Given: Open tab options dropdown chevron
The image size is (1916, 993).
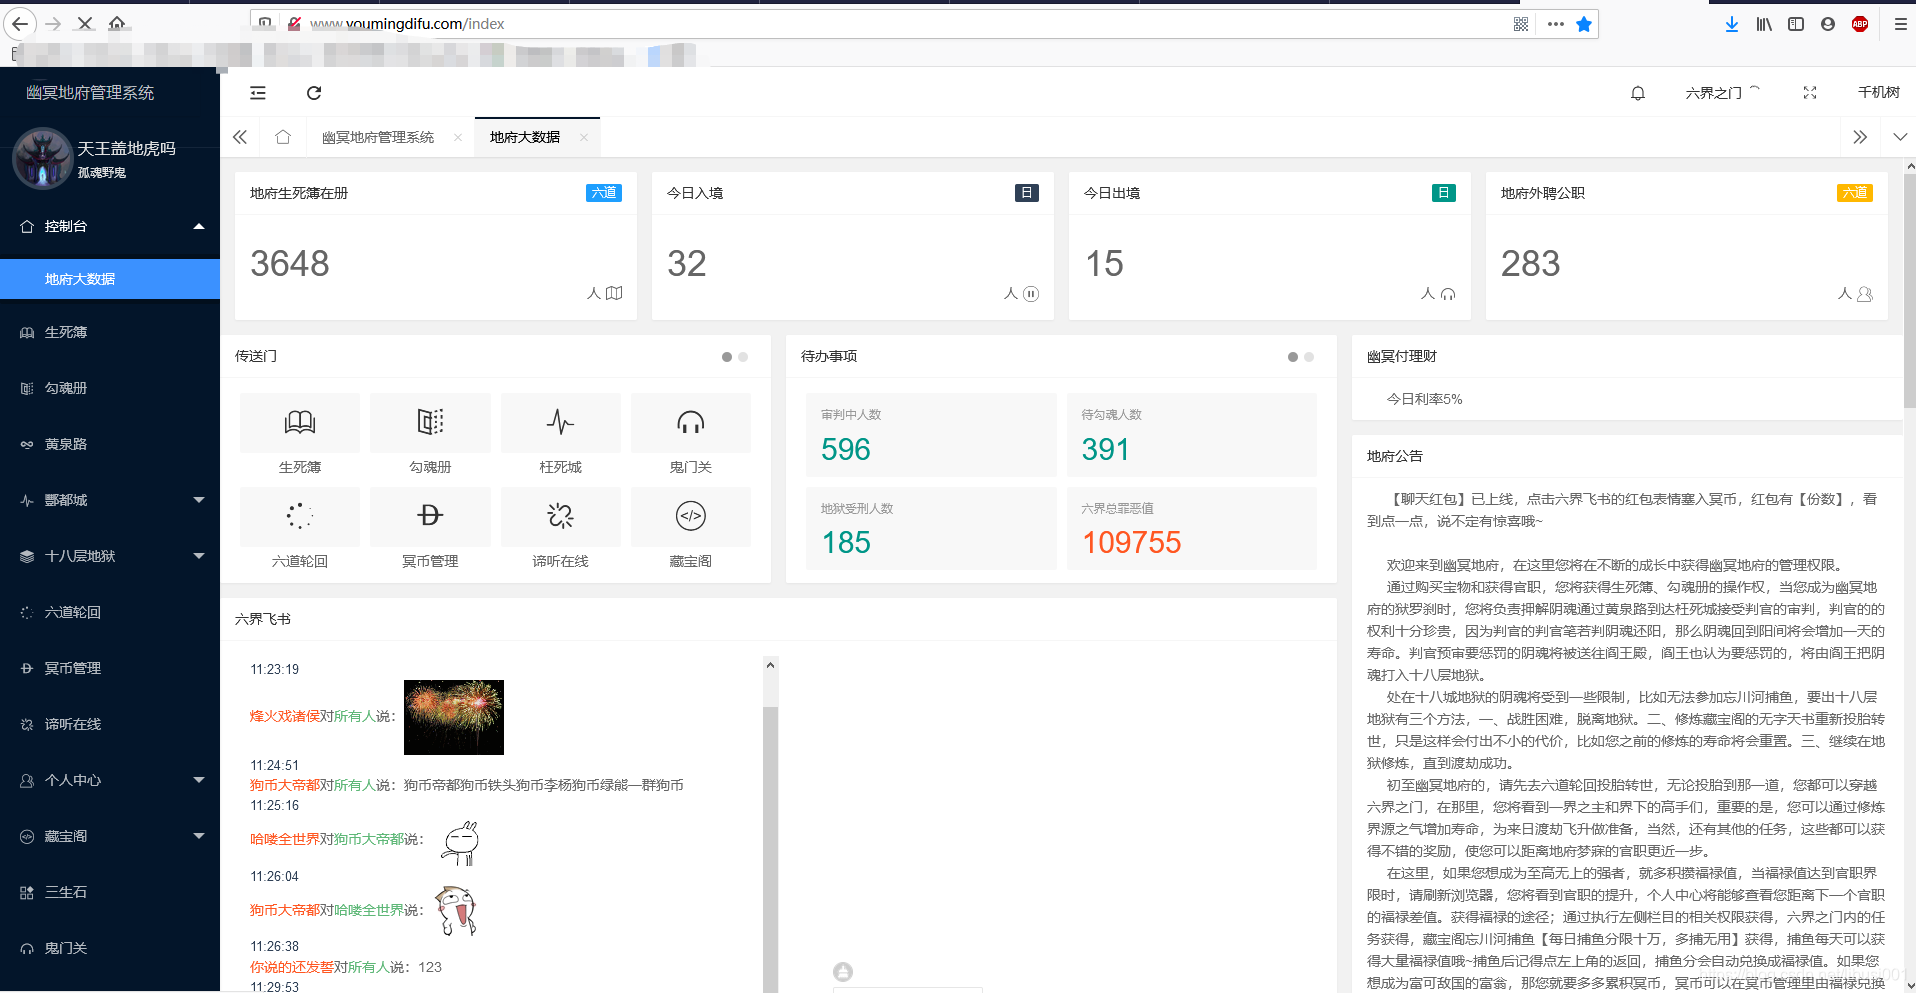Looking at the screenshot, I should pos(1900,137).
